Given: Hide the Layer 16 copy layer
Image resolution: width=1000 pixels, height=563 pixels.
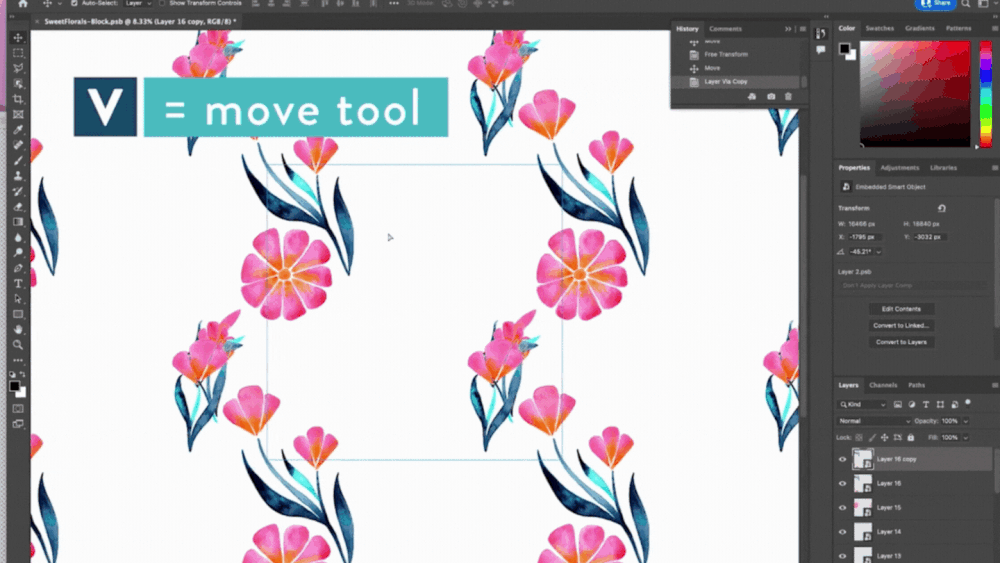Looking at the screenshot, I should coord(842,459).
